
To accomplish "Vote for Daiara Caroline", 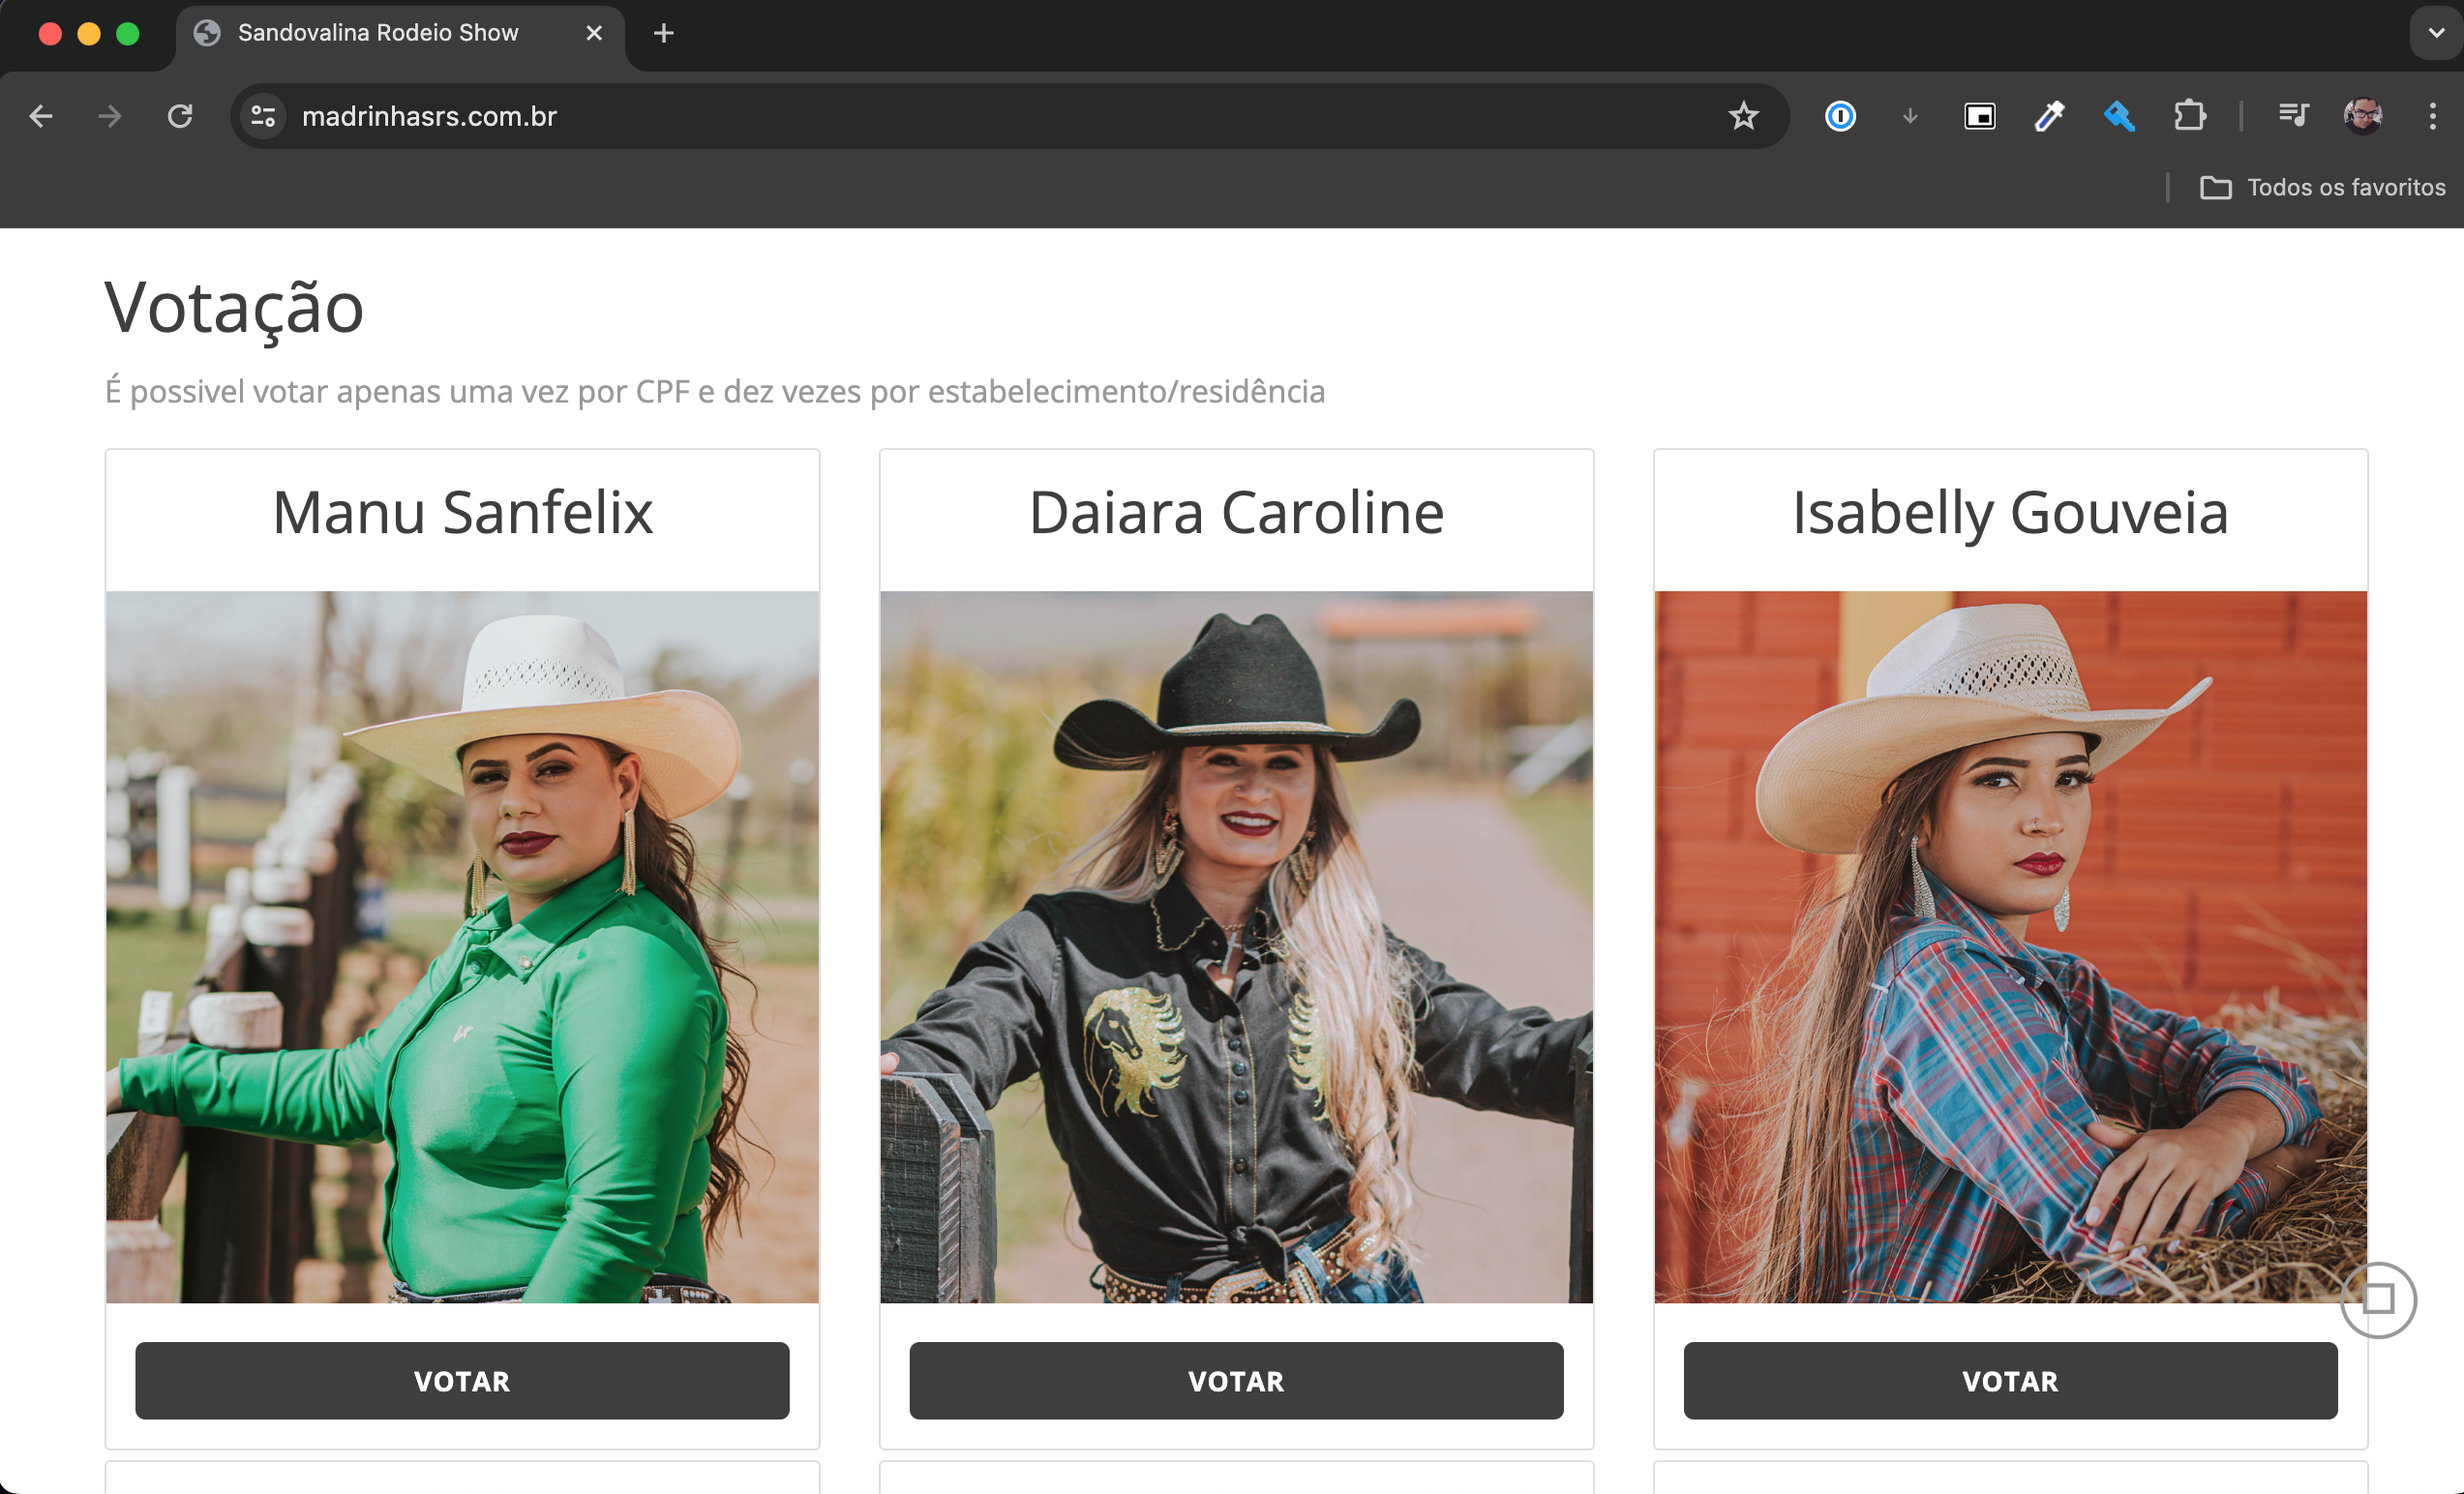I will coord(1236,1380).
